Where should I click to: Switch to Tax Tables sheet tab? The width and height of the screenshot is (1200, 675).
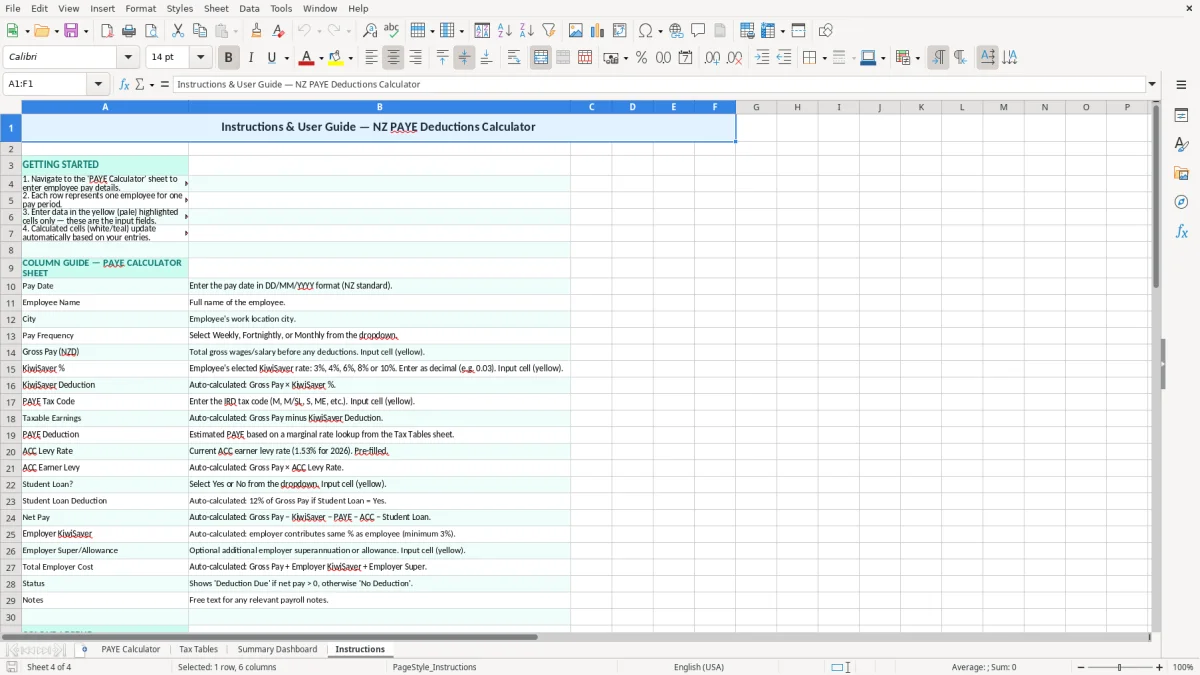coord(198,649)
